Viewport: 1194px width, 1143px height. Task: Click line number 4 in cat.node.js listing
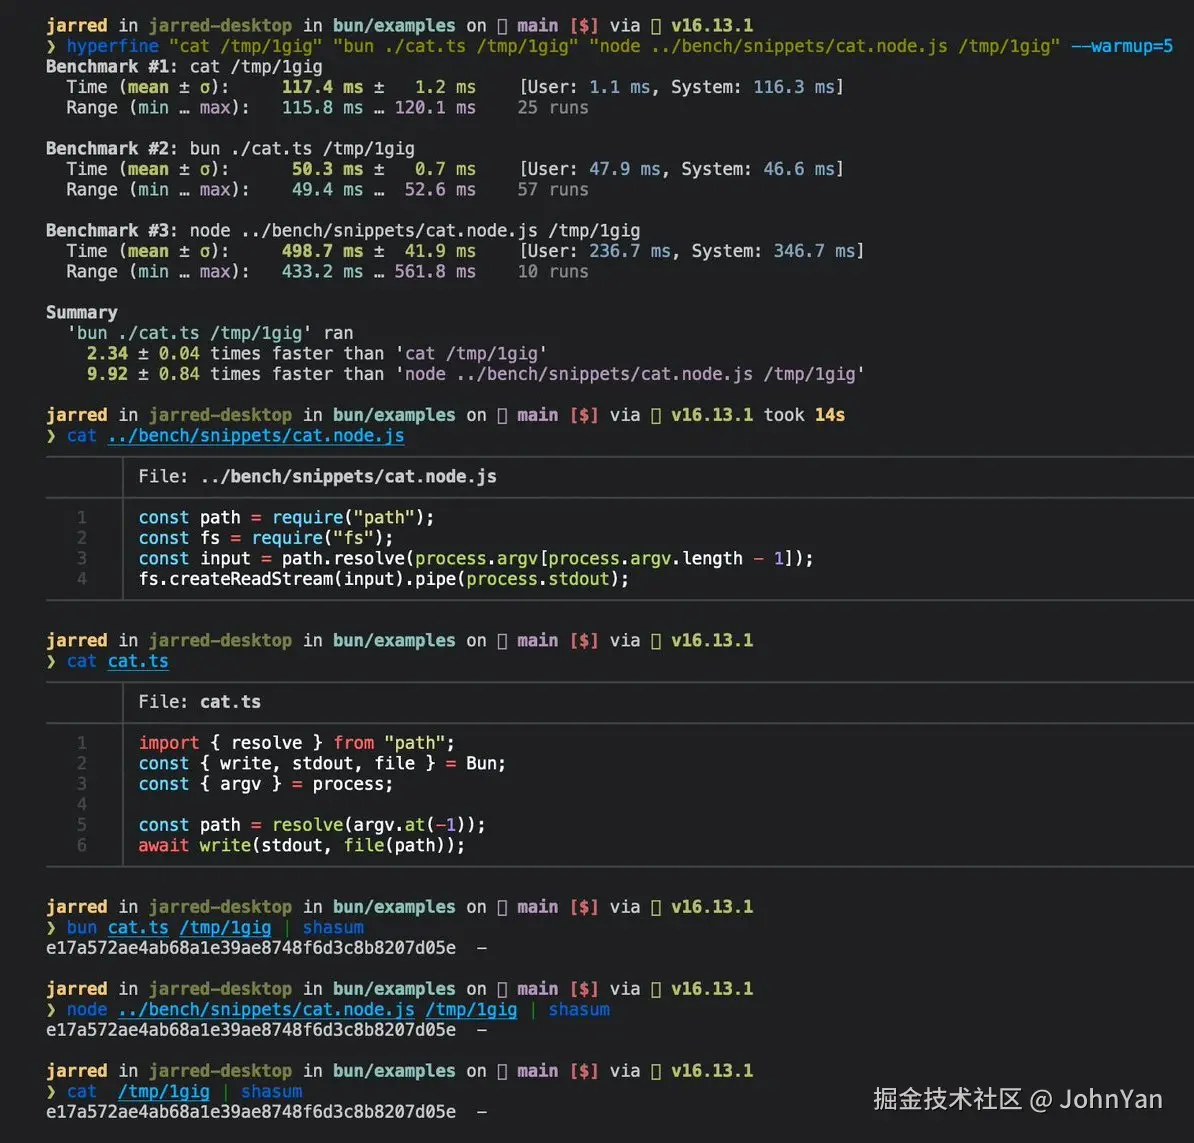click(x=81, y=579)
